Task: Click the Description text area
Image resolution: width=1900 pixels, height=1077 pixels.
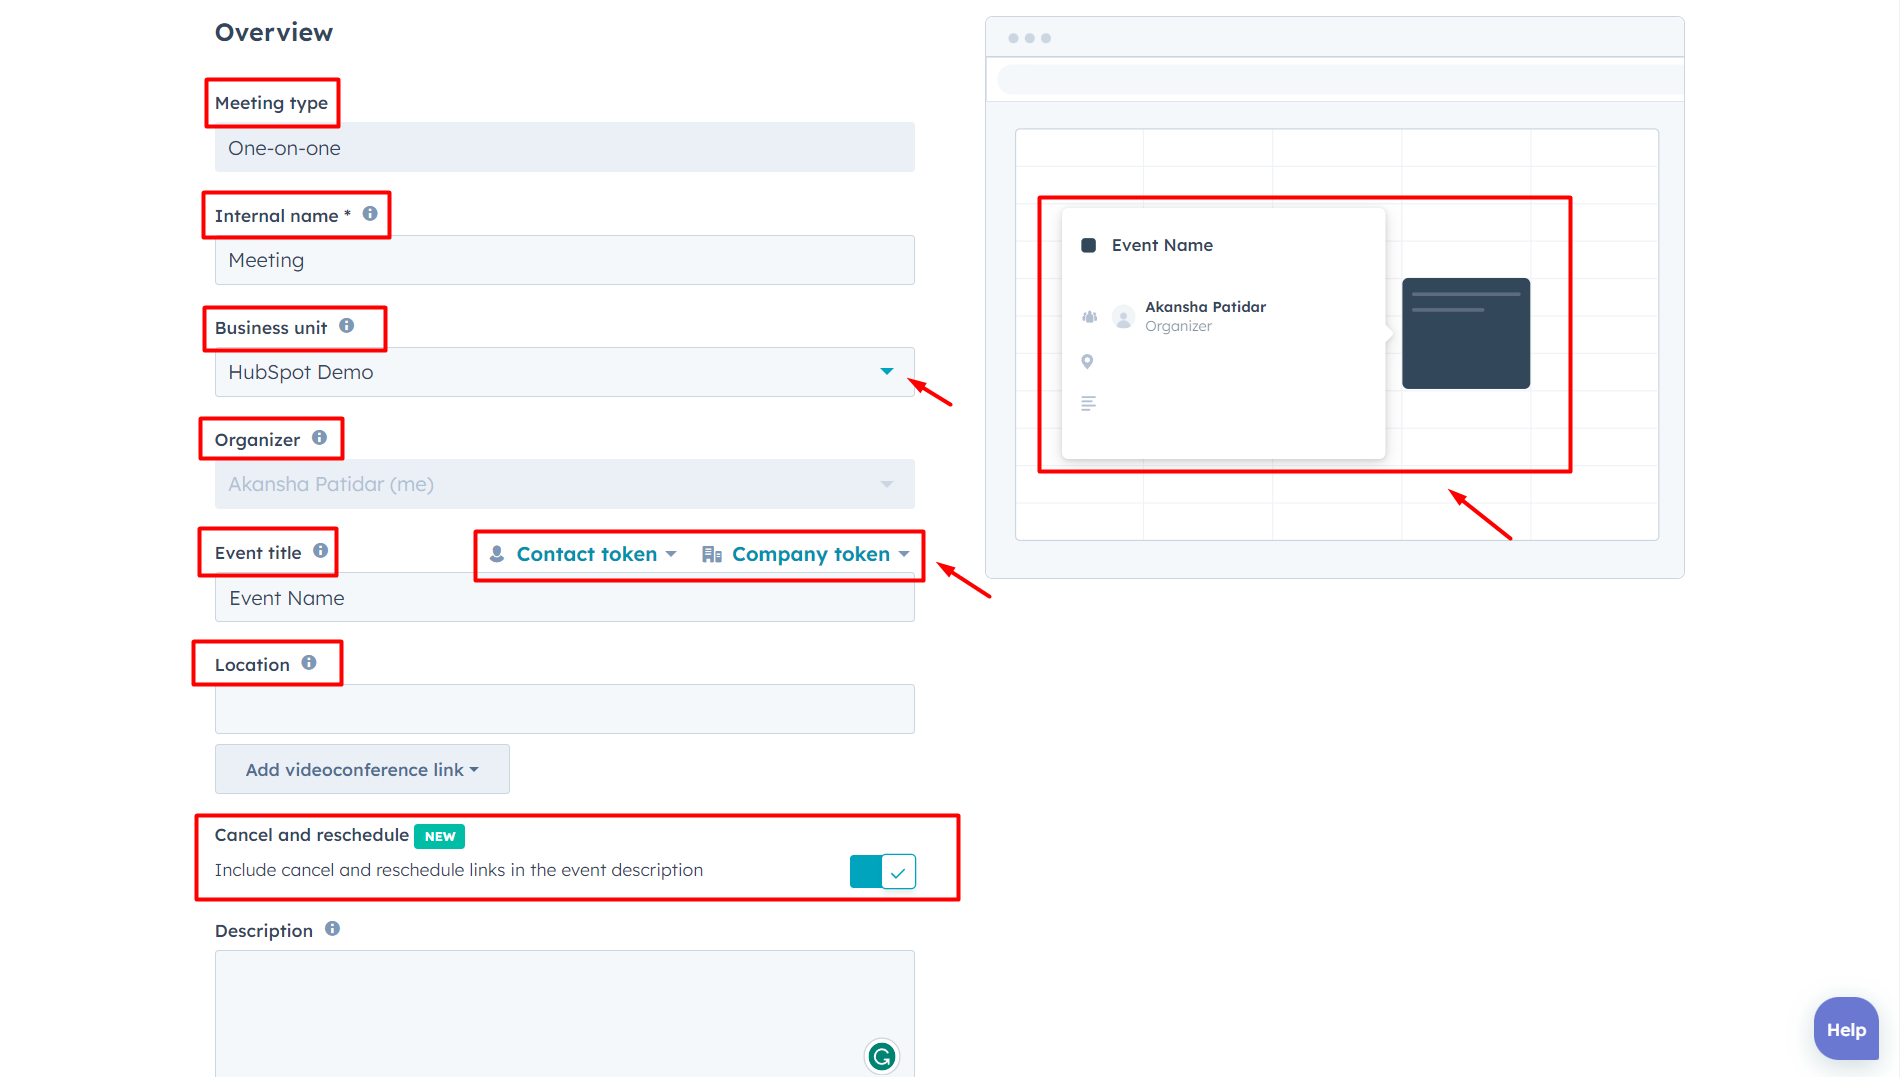Action: coord(565,1013)
